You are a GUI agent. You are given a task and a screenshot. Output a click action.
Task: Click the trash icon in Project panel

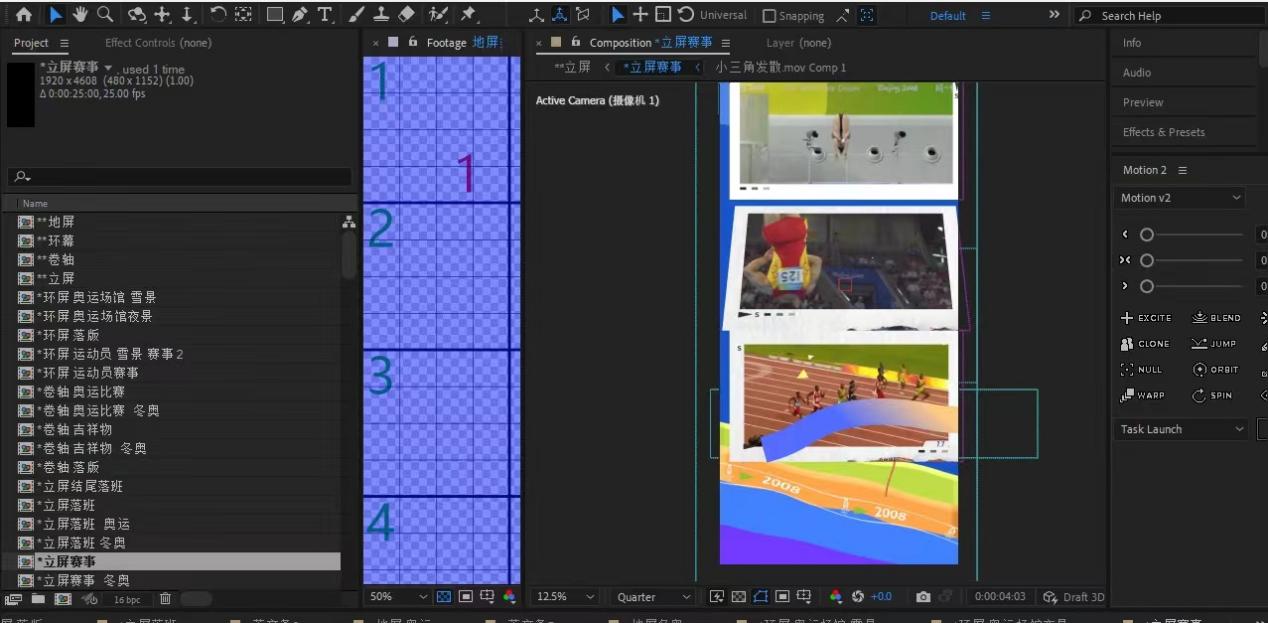[165, 599]
